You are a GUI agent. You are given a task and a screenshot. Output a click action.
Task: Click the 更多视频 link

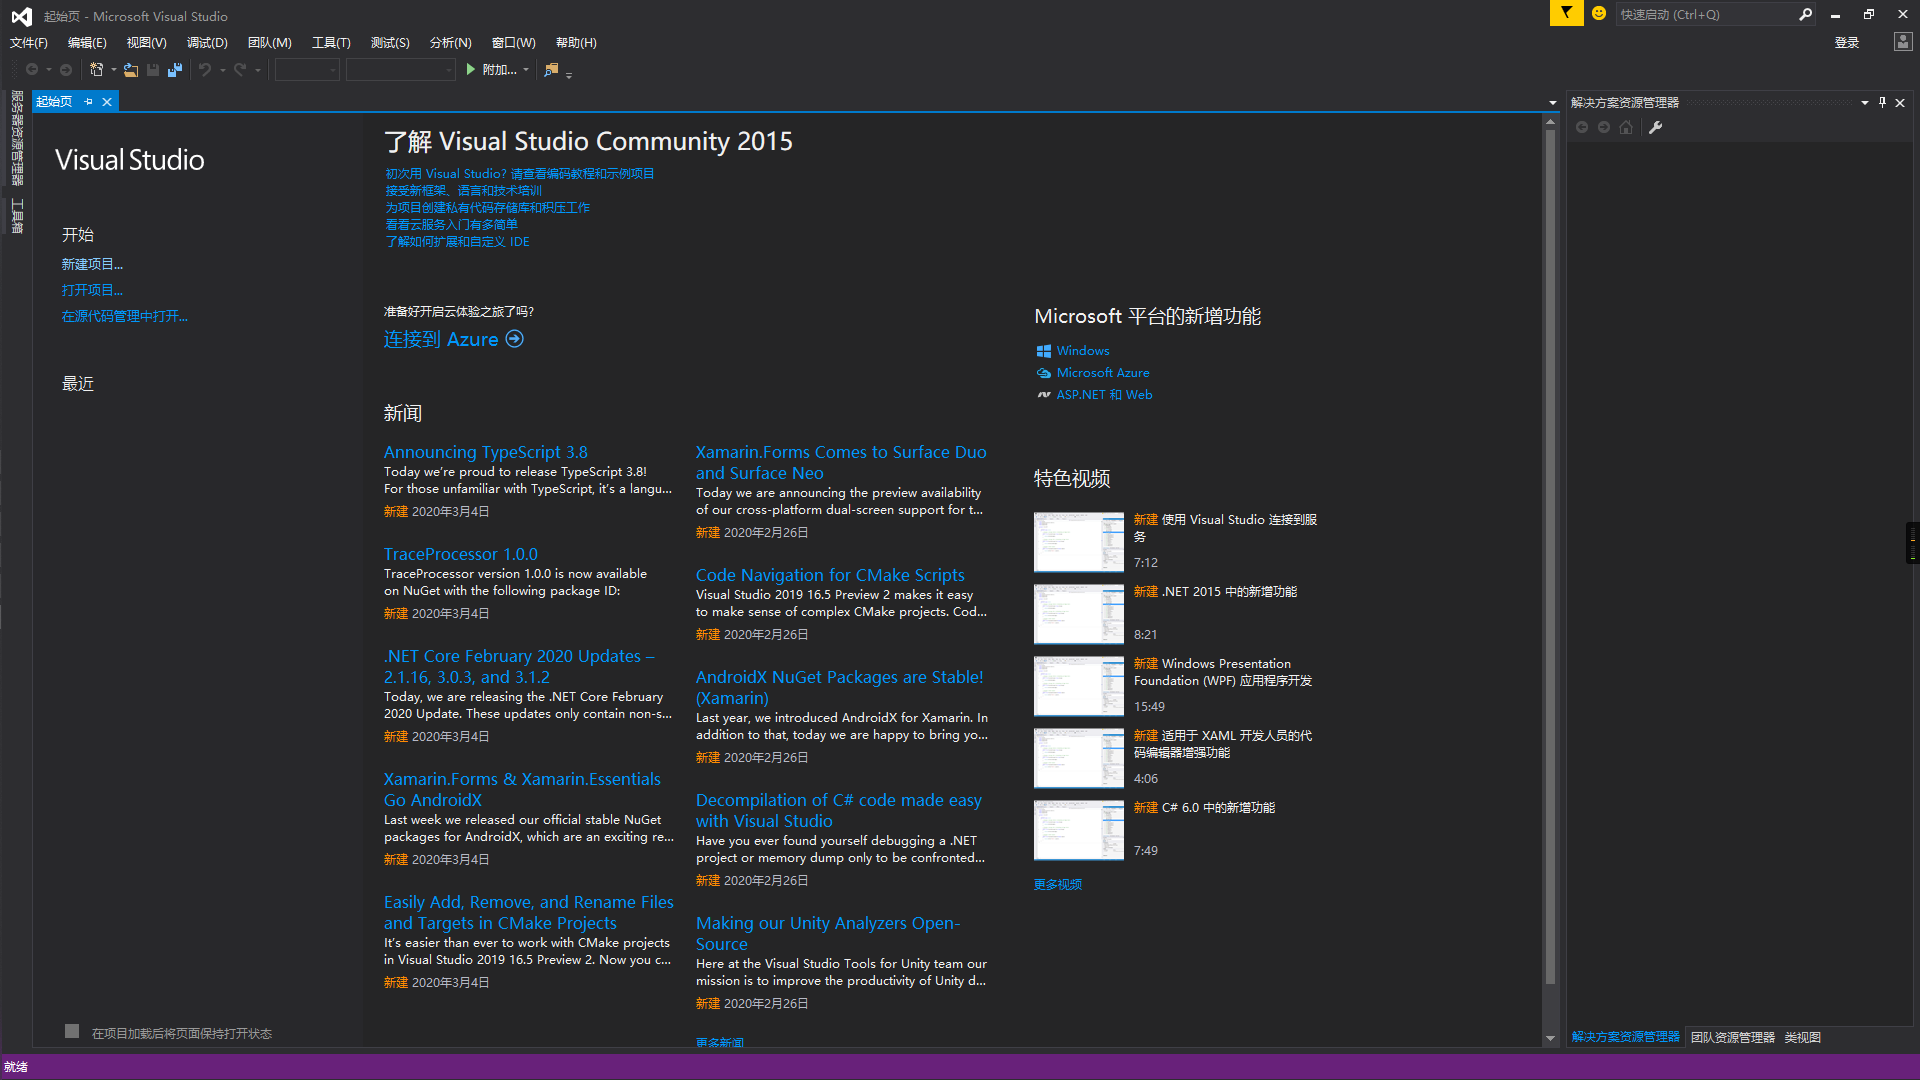[x=1058, y=885]
